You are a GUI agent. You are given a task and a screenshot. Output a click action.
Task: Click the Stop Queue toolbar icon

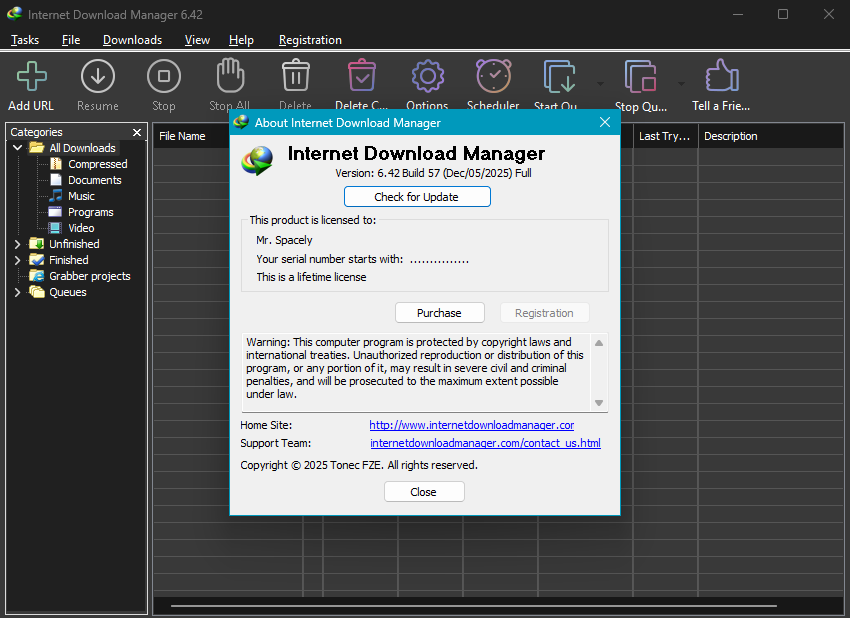(x=640, y=77)
